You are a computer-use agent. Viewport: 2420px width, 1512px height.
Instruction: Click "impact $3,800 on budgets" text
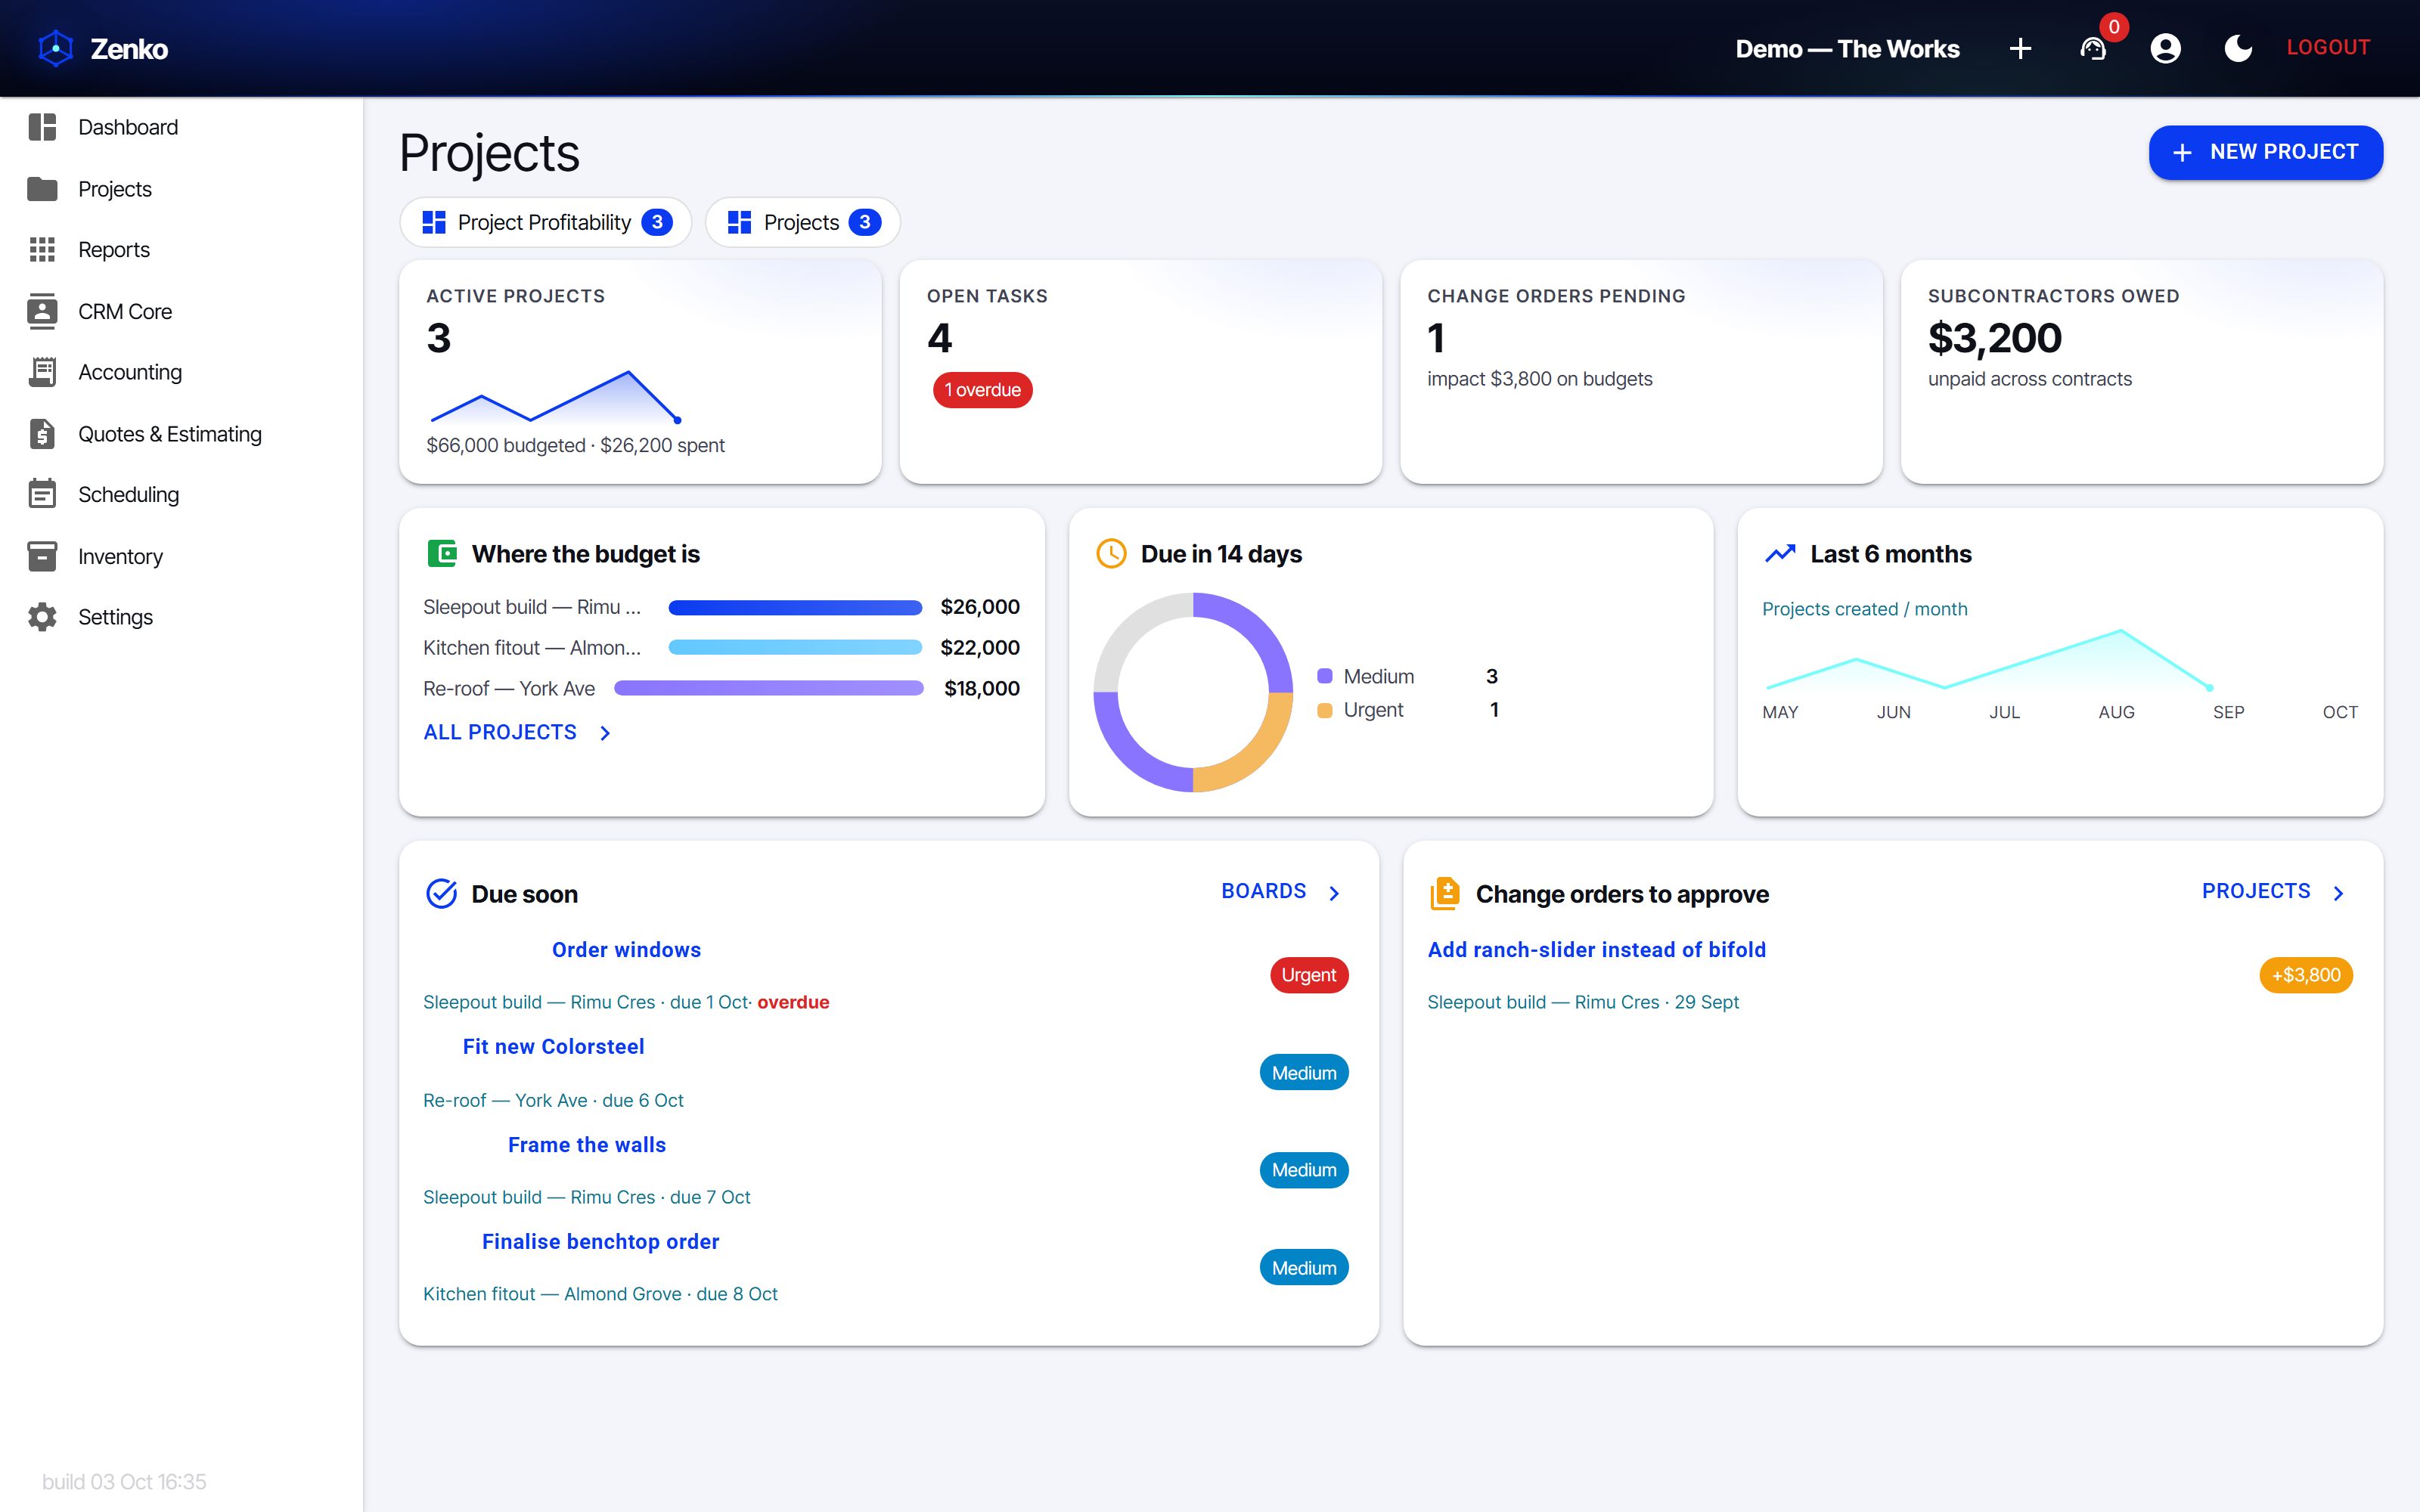(x=1539, y=379)
